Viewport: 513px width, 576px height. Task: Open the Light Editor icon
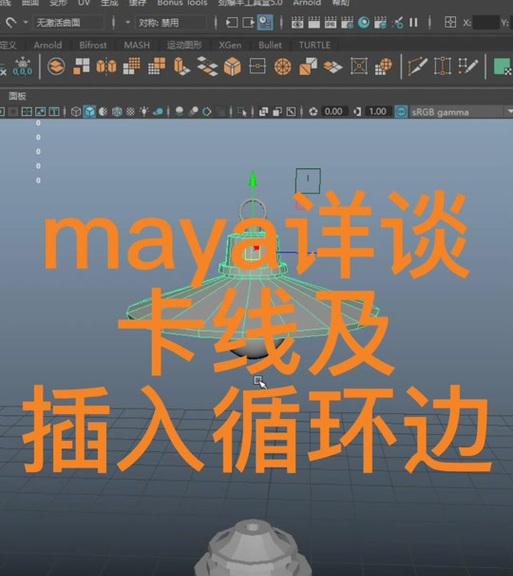398,23
